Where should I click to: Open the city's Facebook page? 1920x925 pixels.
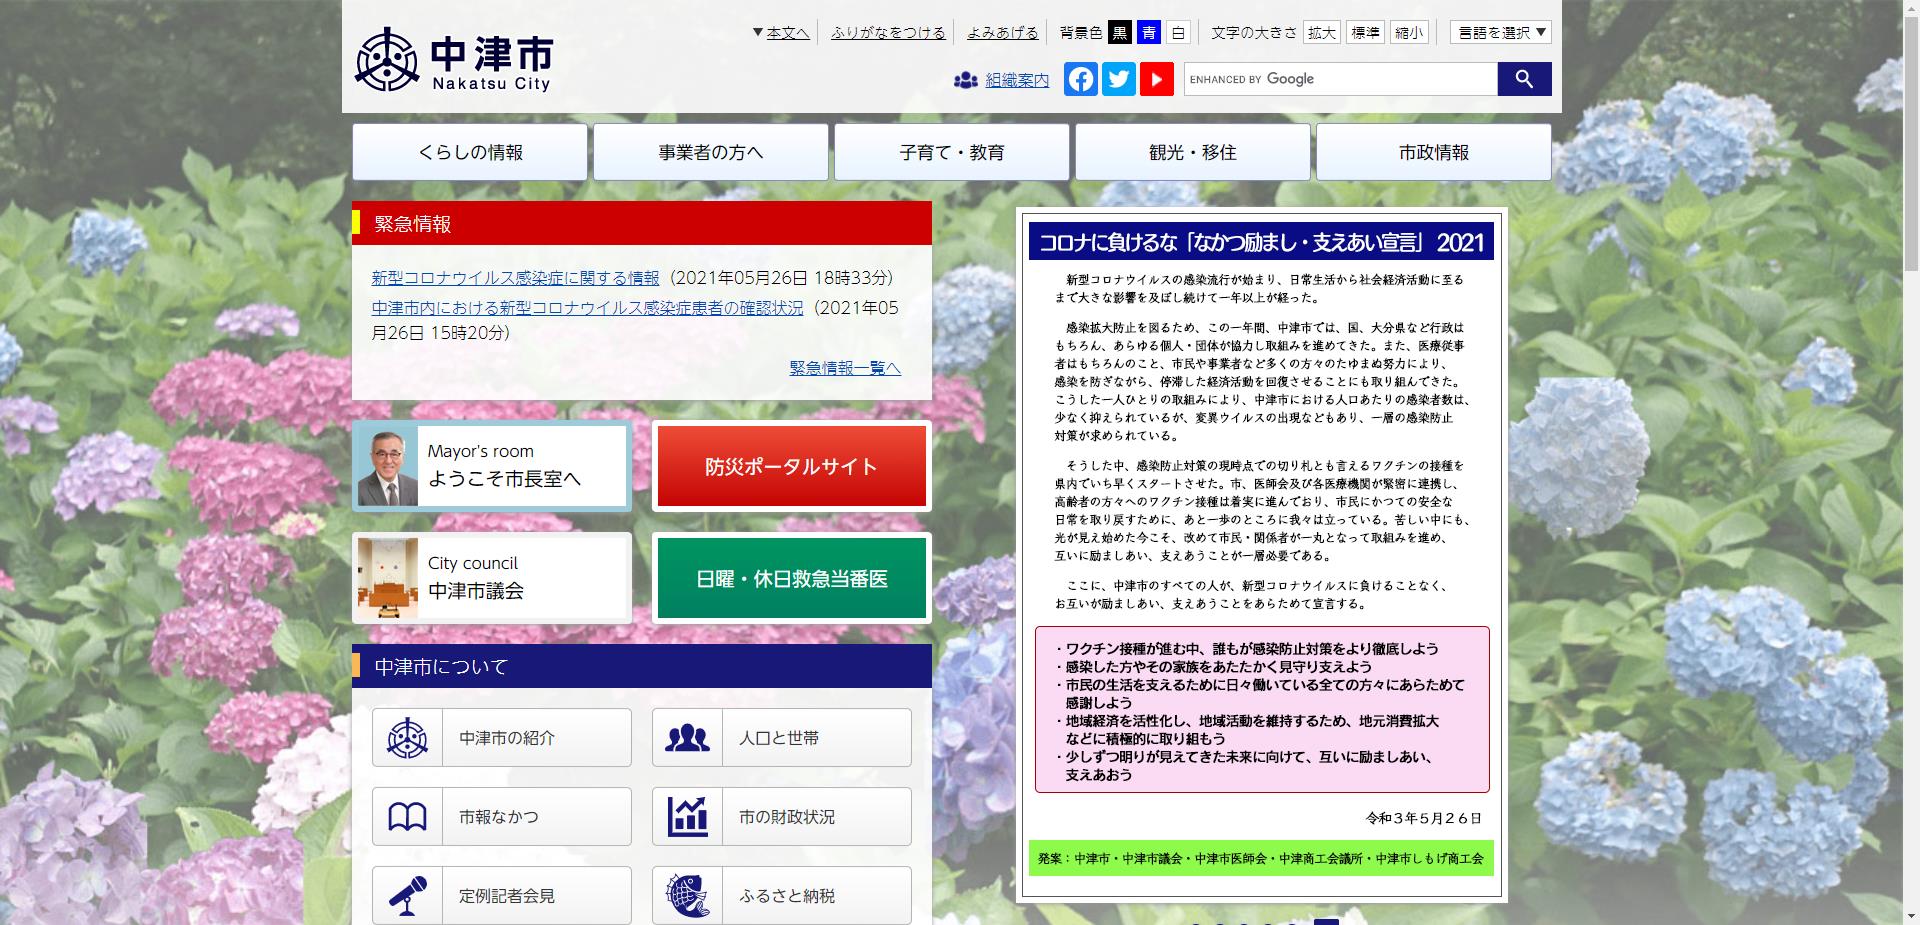pyautogui.click(x=1080, y=79)
